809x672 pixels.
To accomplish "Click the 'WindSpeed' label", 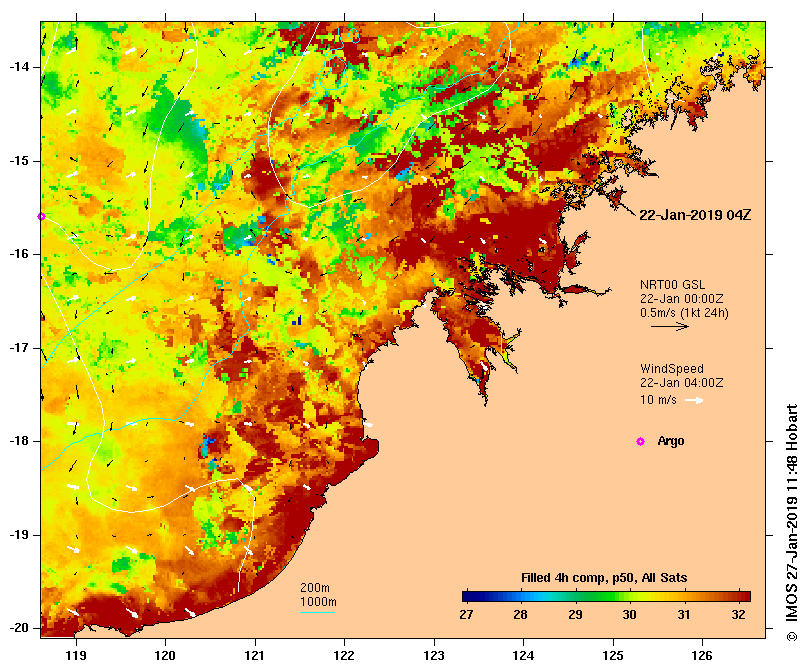I will coord(672,369).
